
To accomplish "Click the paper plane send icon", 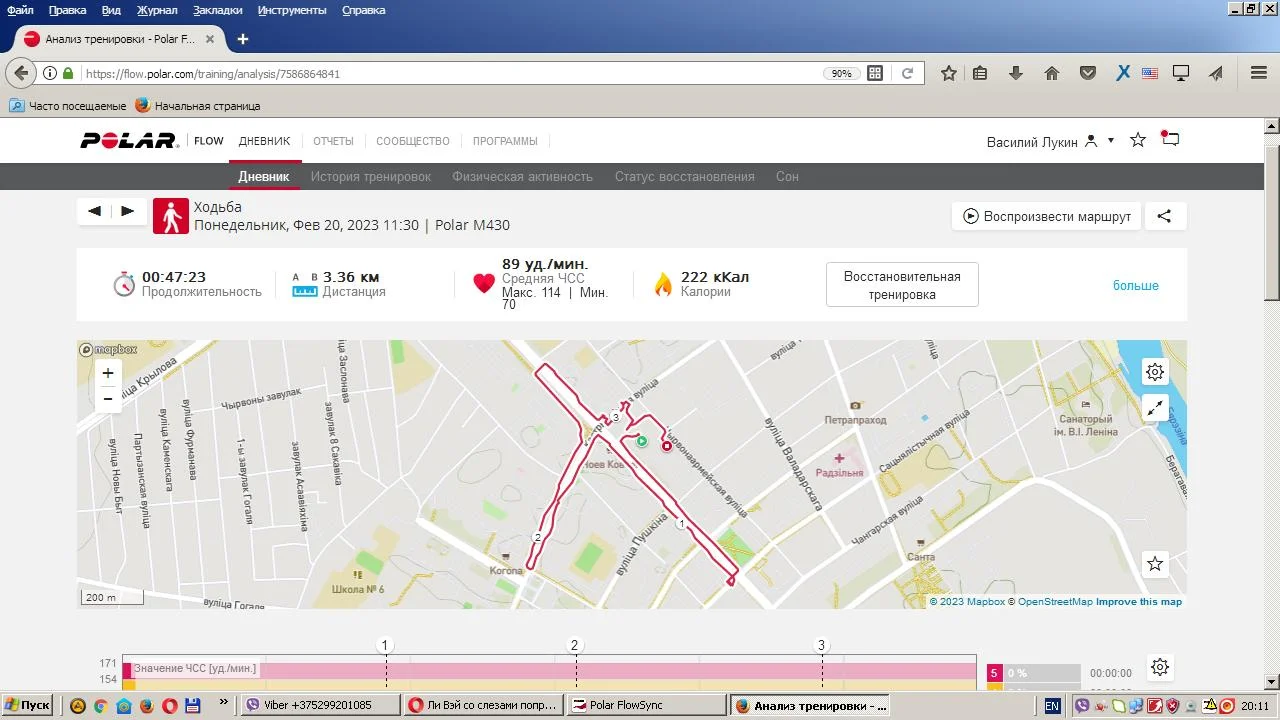I will pos(1216,73).
